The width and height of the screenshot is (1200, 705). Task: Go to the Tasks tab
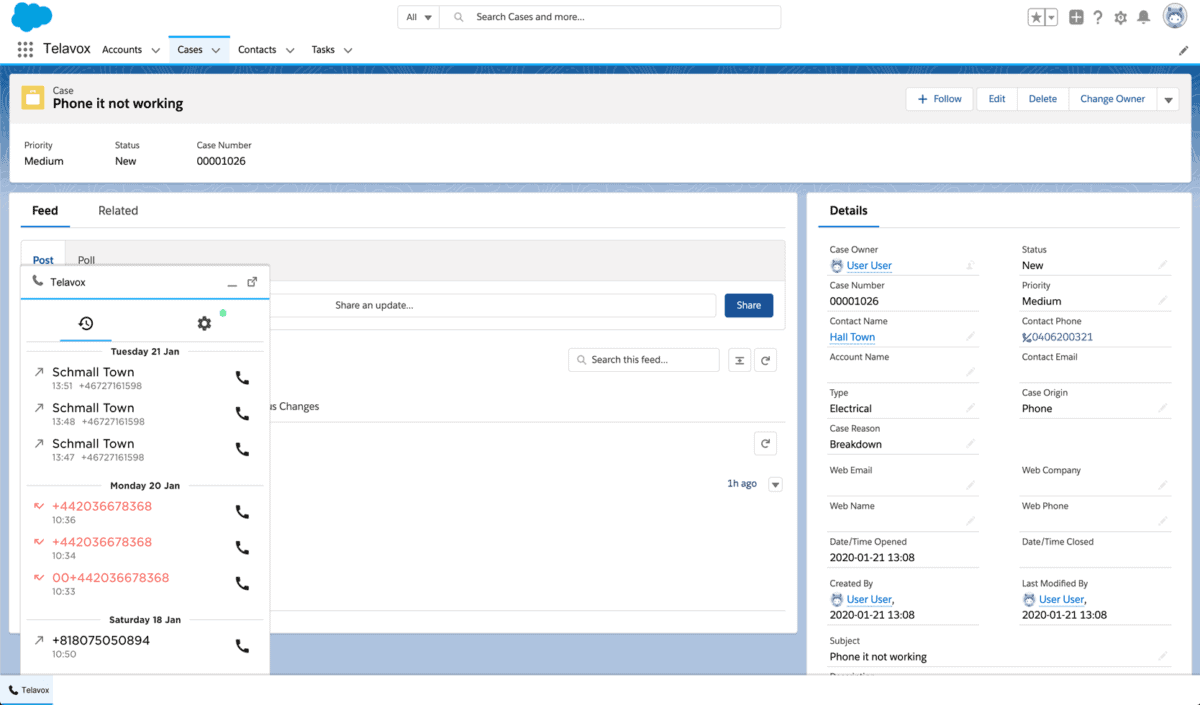point(323,50)
